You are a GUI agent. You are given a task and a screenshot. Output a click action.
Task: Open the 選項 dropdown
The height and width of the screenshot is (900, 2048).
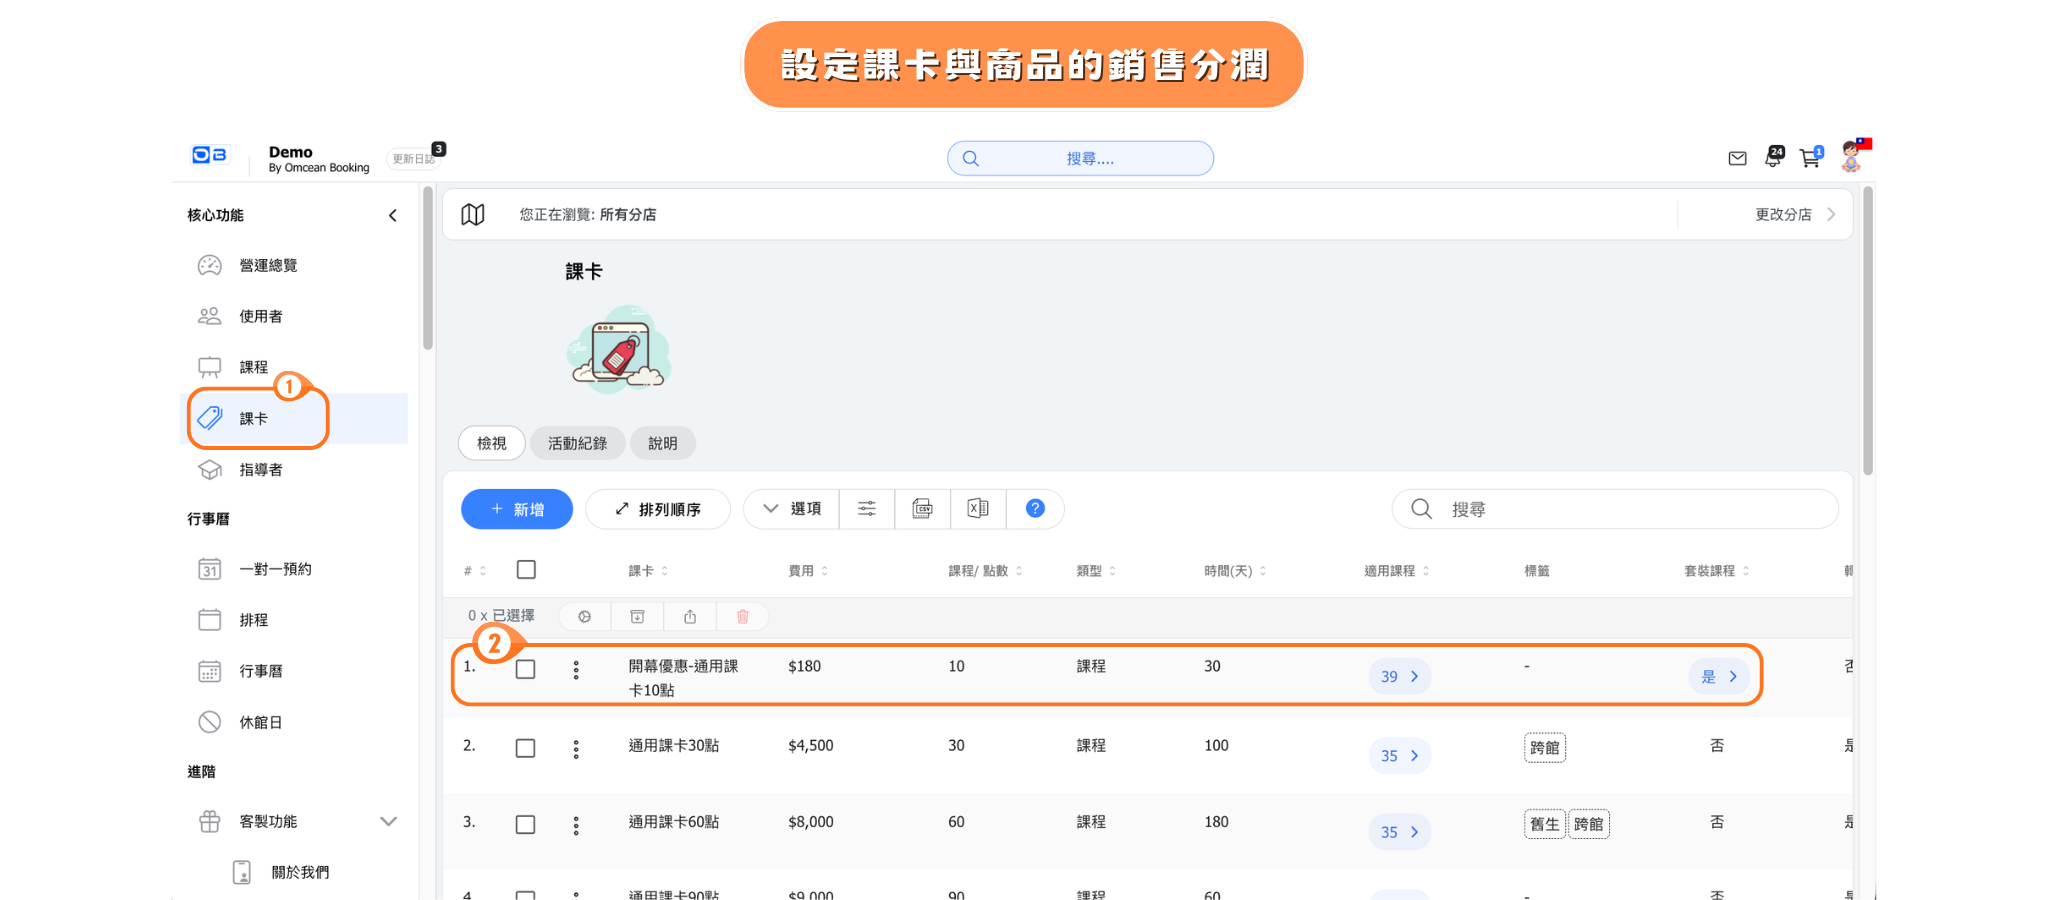[792, 509]
